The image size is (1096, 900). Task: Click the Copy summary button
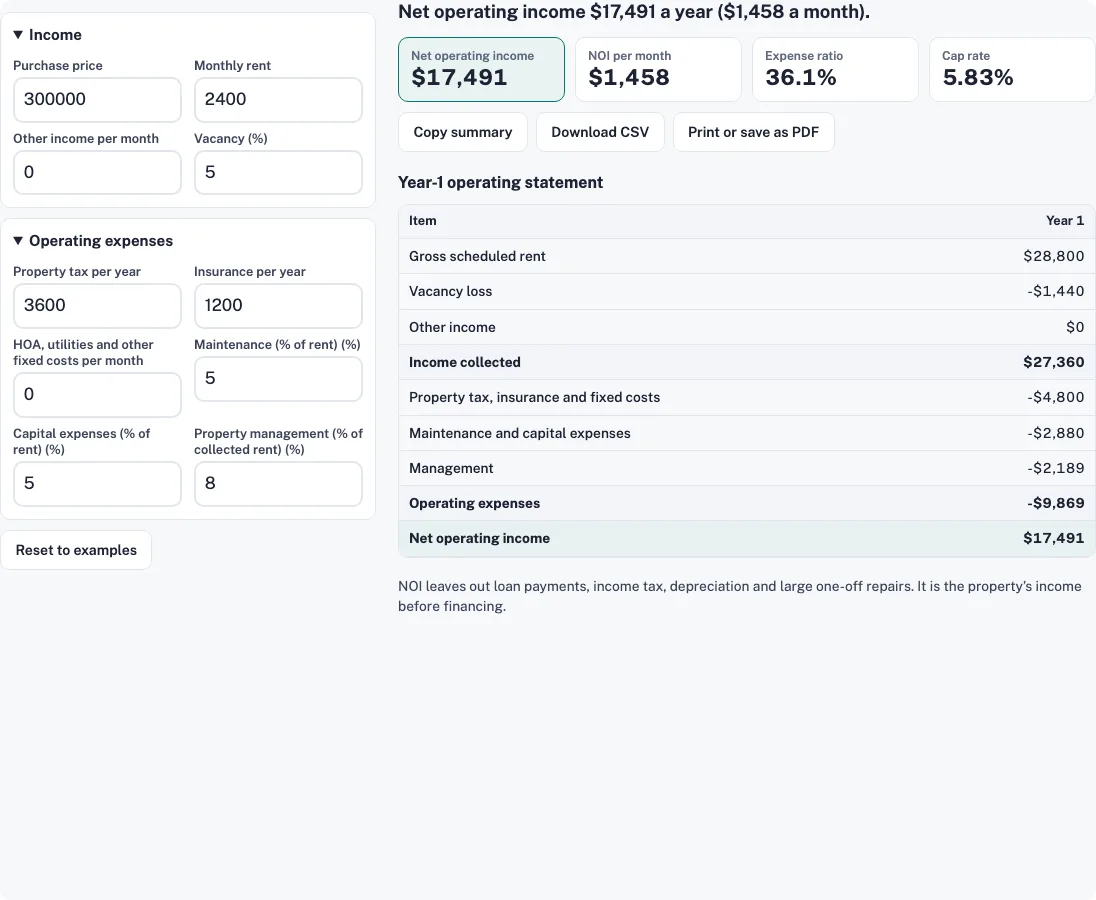click(x=463, y=132)
